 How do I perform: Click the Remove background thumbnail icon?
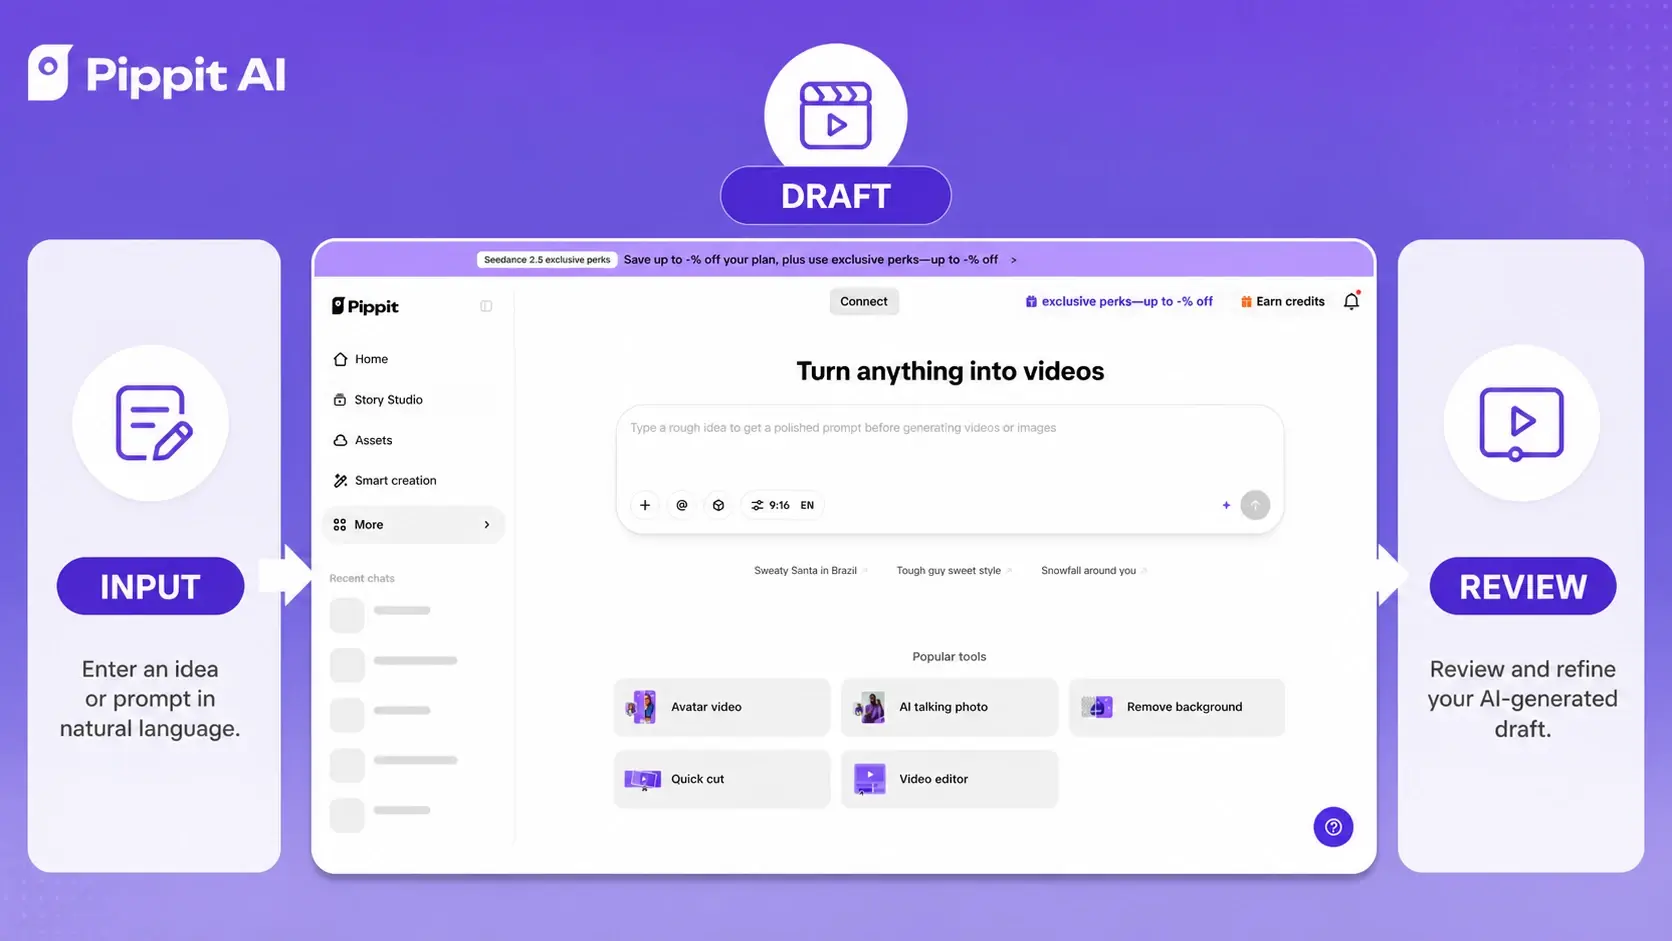[1097, 707]
